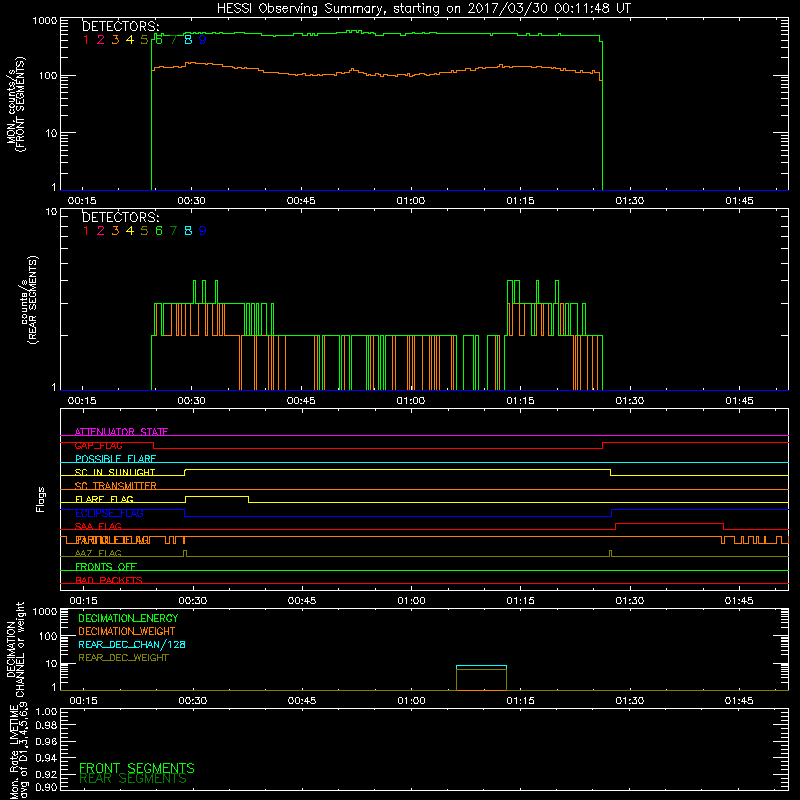Click cyan detector number 8 in front segments legend
Image resolution: width=800 pixels, height=800 pixels.
(x=188, y=40)
